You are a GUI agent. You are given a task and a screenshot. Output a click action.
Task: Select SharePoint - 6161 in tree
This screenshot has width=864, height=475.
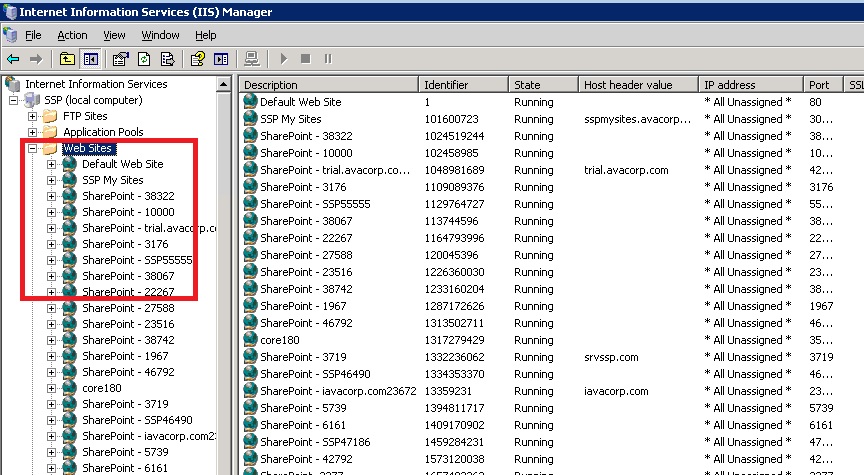[125, 468]
